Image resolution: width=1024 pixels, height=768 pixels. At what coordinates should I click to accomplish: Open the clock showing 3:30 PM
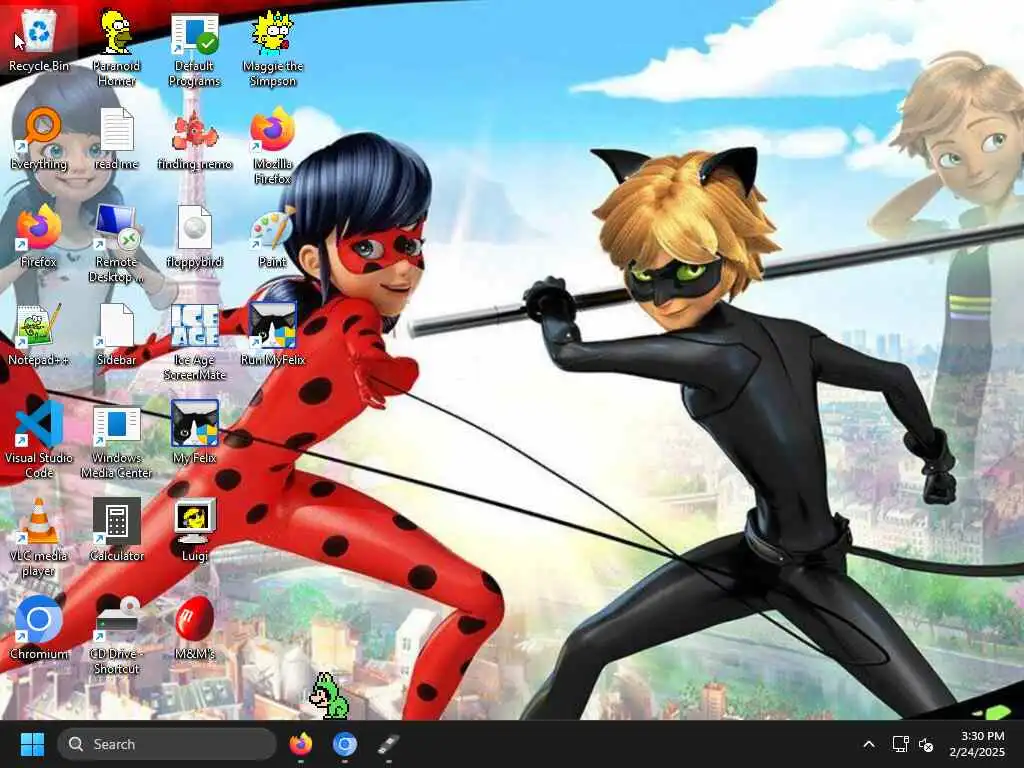coord(977,744)
